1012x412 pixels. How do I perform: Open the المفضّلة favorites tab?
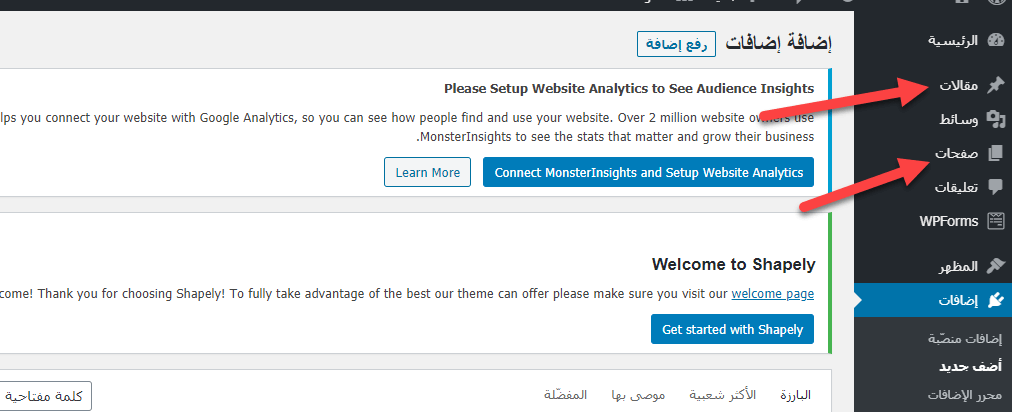(x=565, y=395)
